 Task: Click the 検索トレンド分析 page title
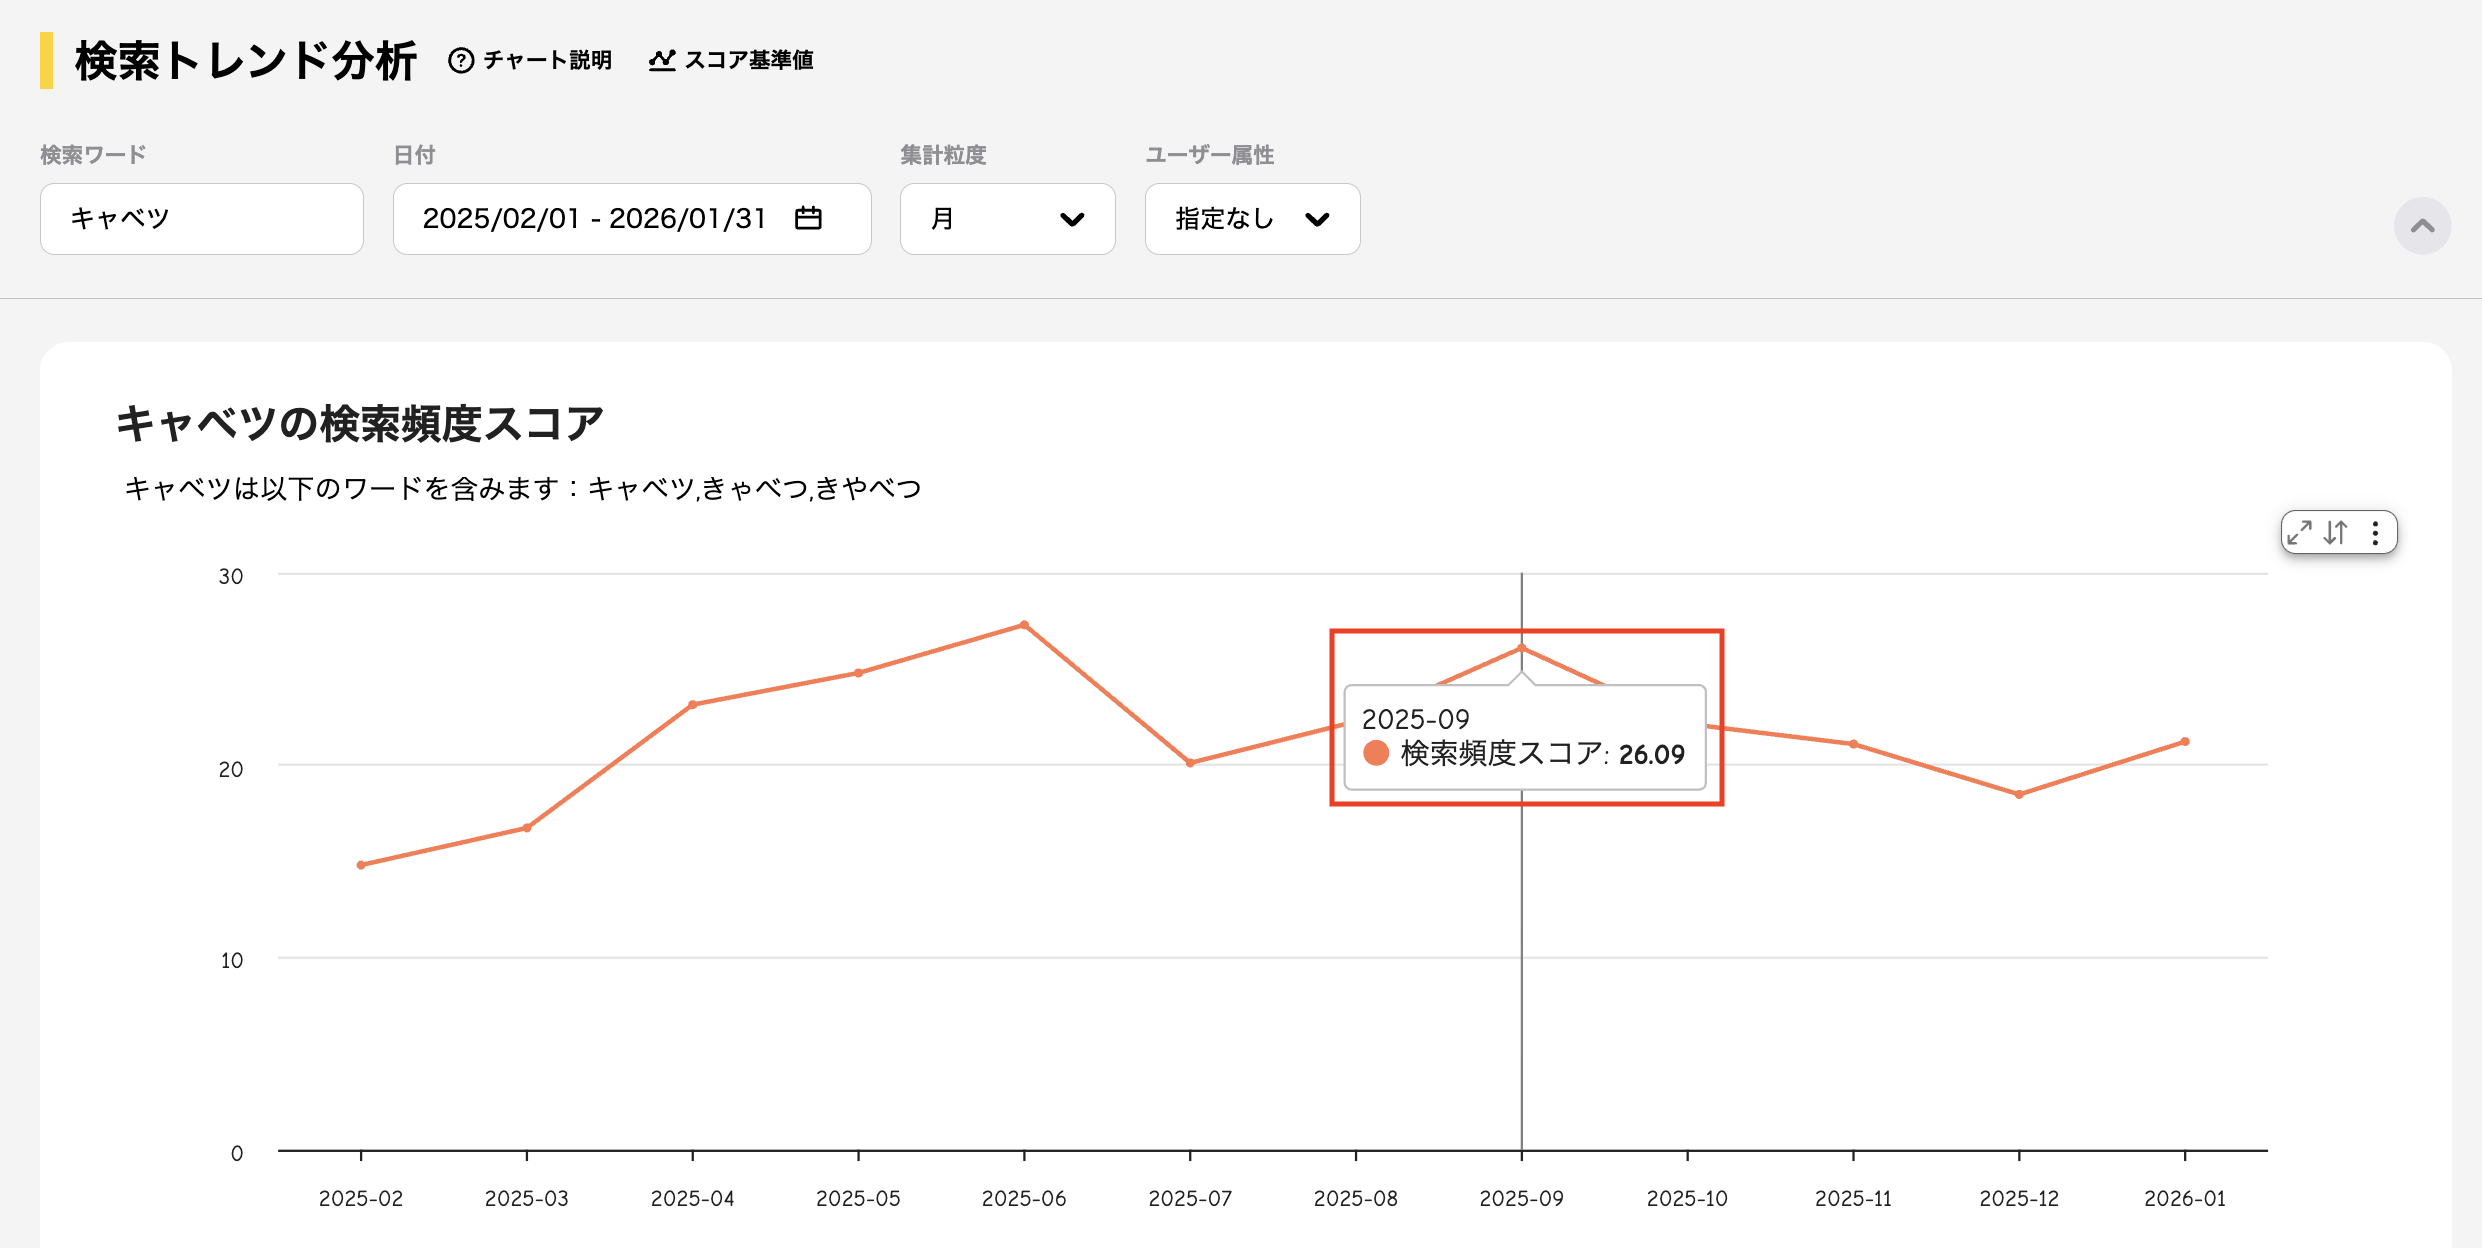[x=245, y=61]
